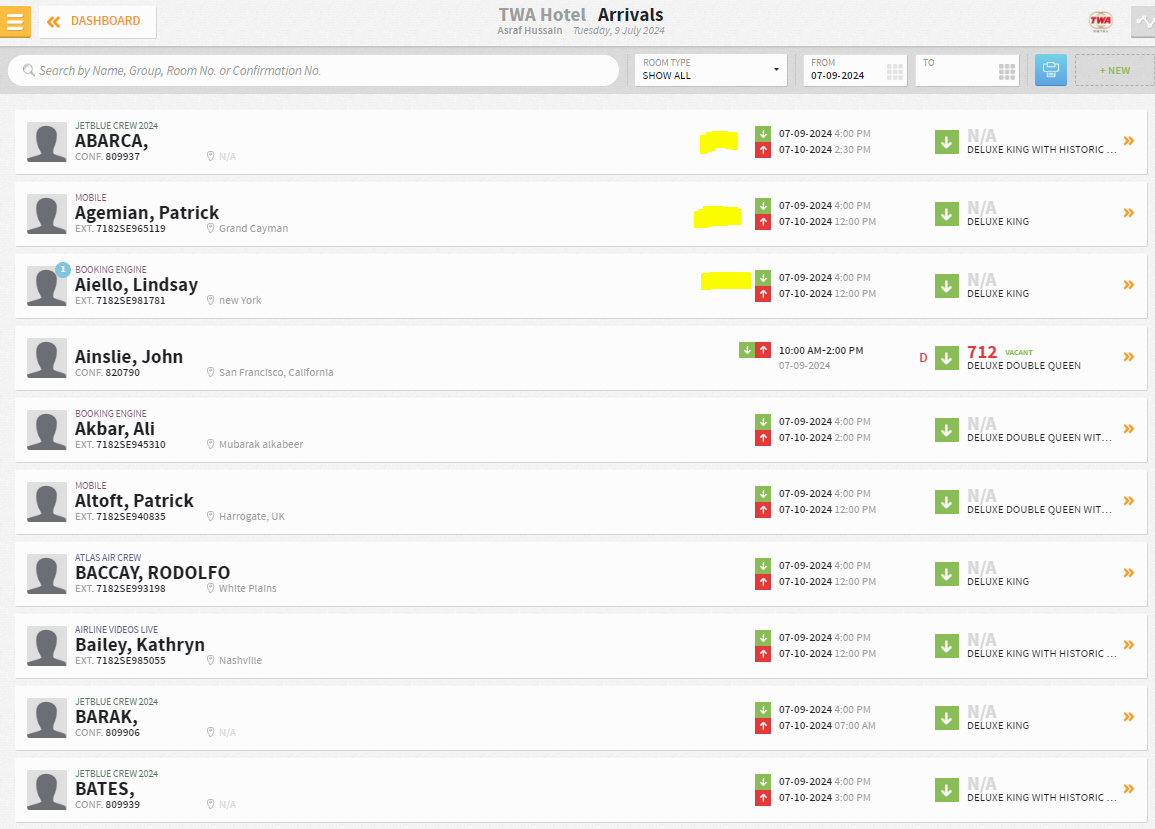Open Room Type dropdown
This screenshot has height=829, width=1155.
711,70
